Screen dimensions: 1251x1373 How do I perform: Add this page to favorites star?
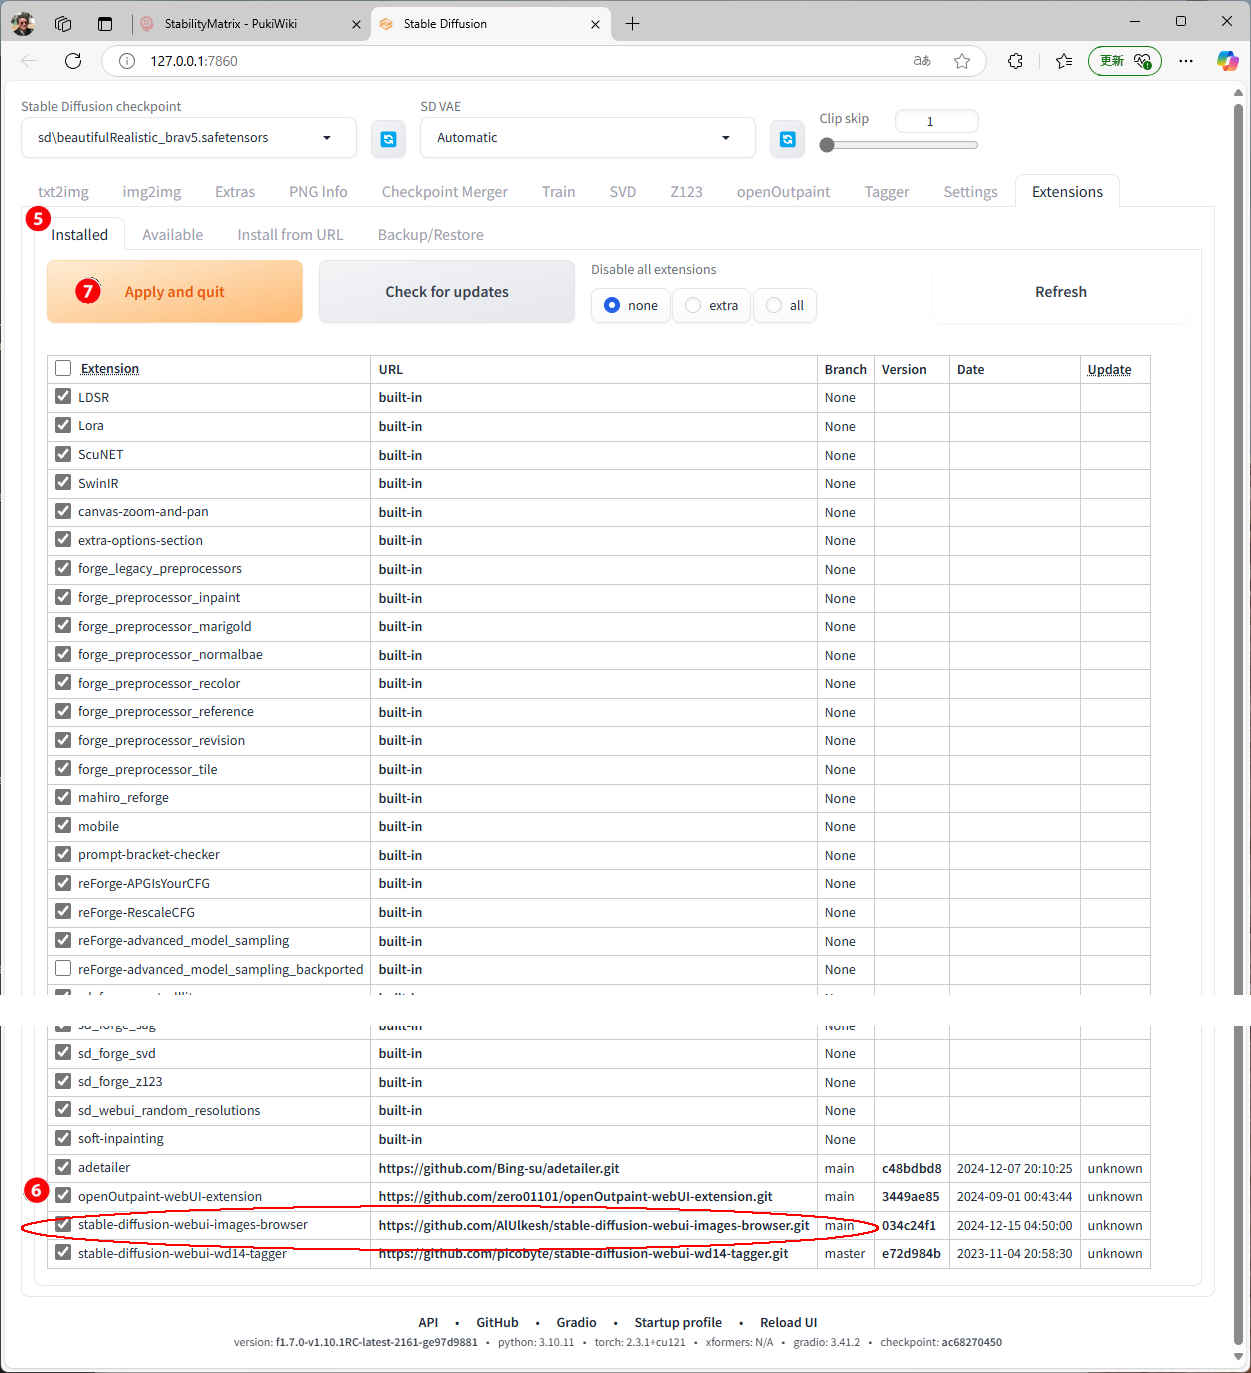[x=962, y=61]
